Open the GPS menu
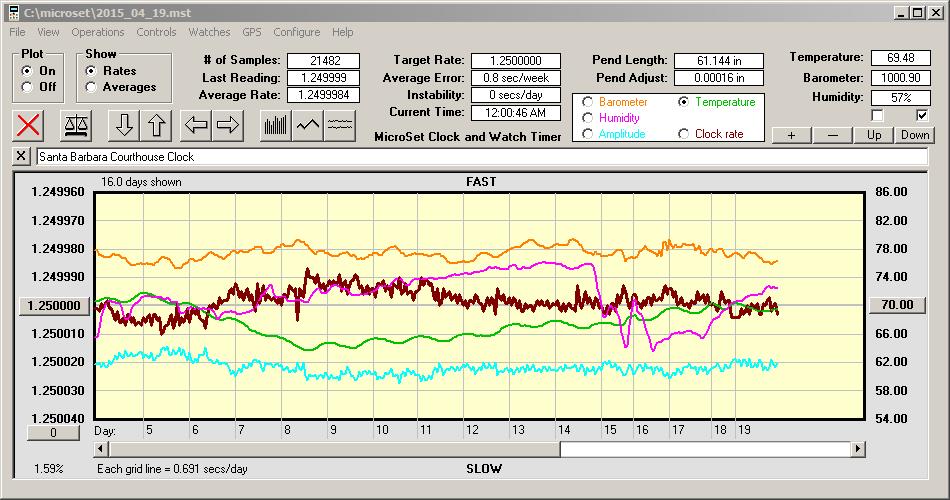950x500 pixels. 251,32
